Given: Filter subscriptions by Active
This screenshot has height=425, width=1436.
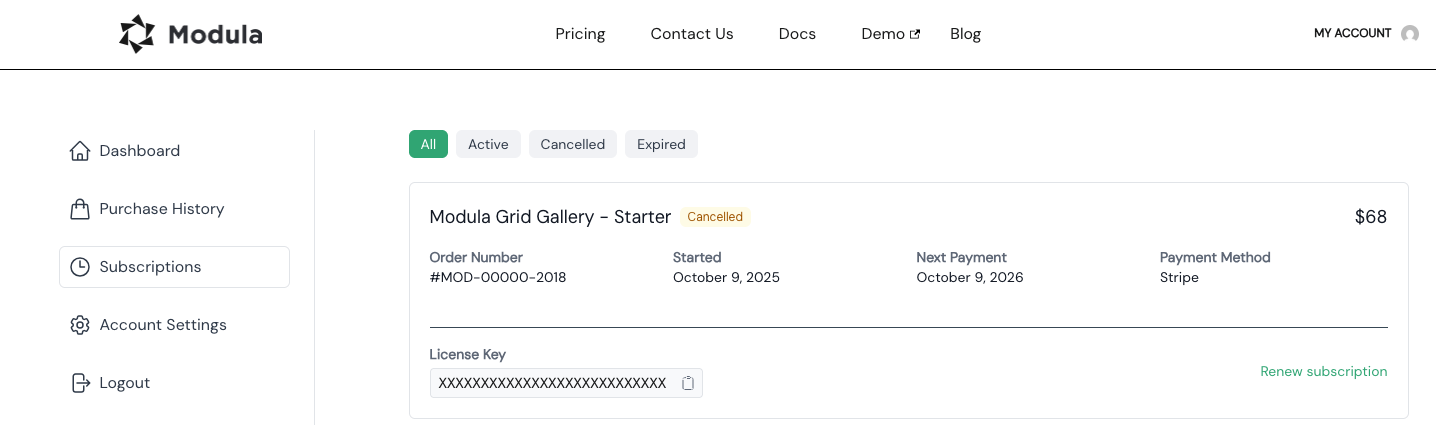Looking at the screenshot, I should coord(488,144).
